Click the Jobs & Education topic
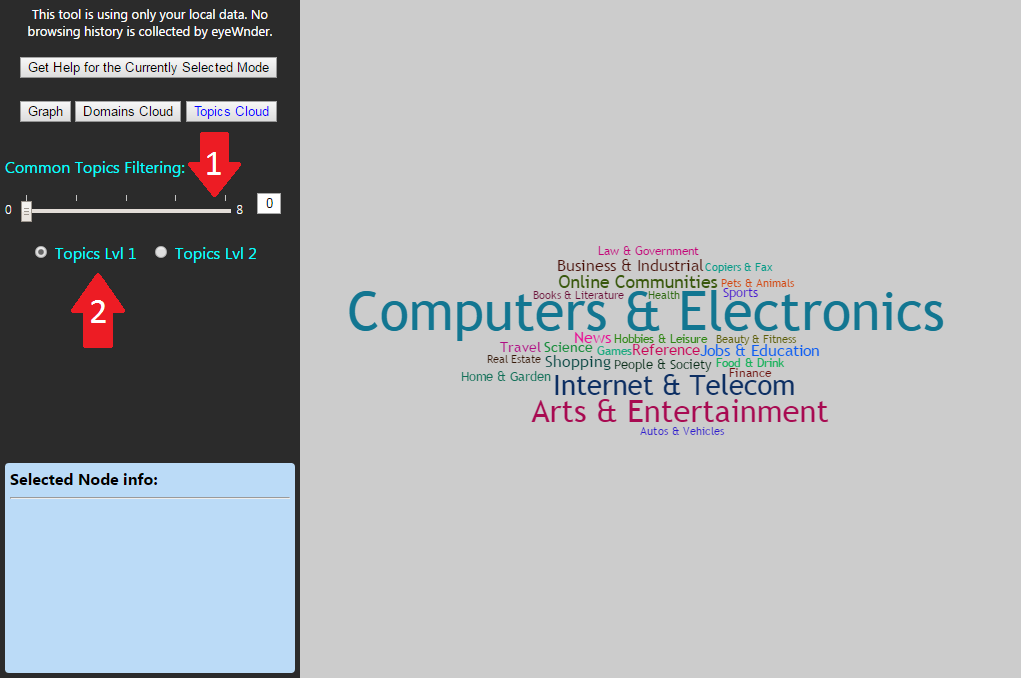The image size is (1021, 678). (760, 351)
